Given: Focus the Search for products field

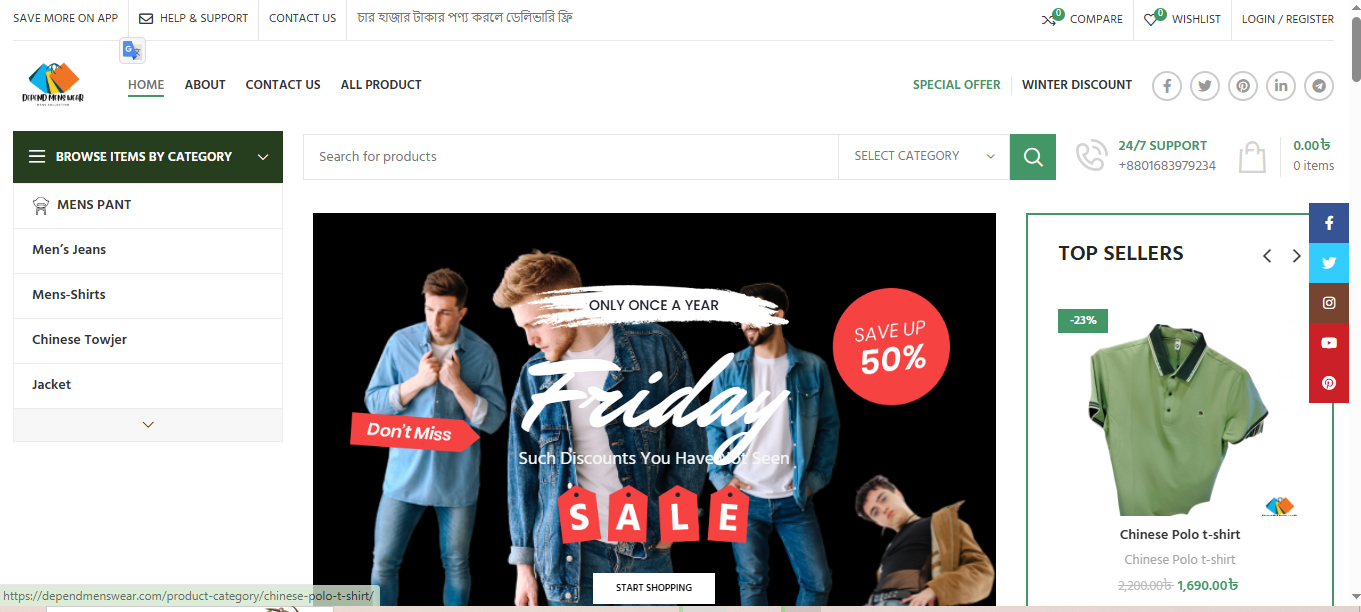Looking at the screenshot, I should click(571, 157).
